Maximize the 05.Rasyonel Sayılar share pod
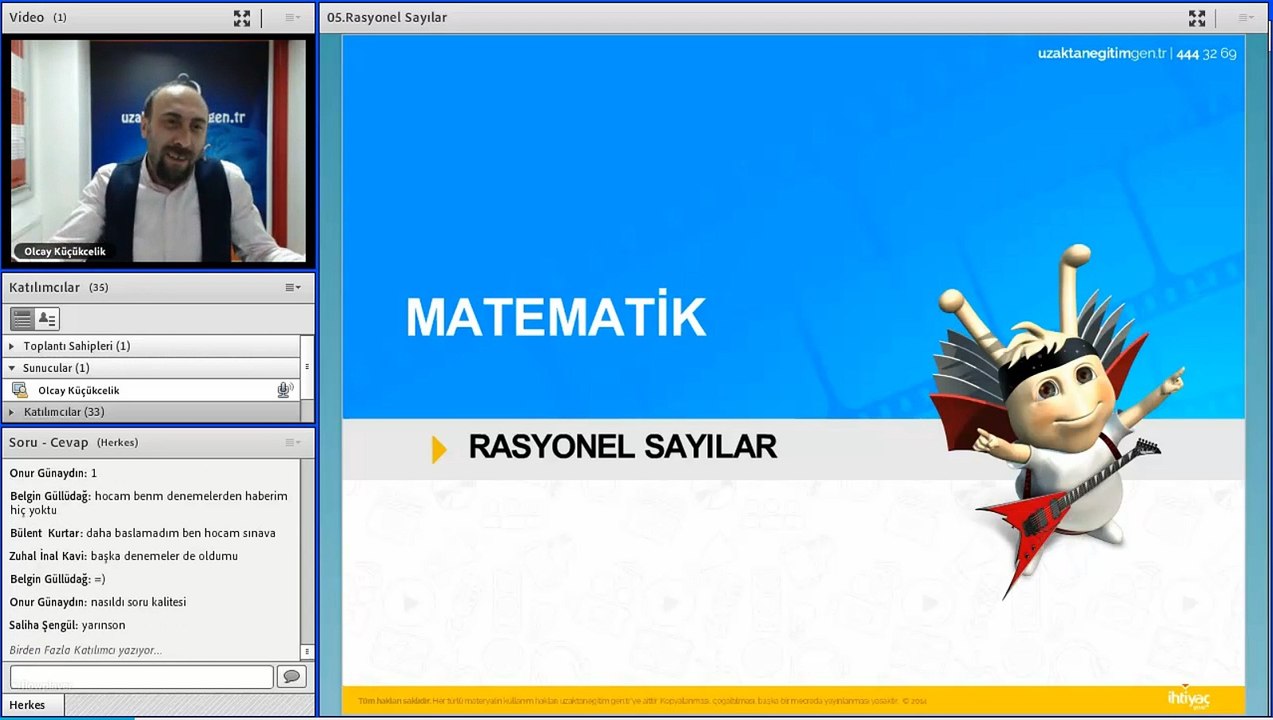 [1197, 18]
